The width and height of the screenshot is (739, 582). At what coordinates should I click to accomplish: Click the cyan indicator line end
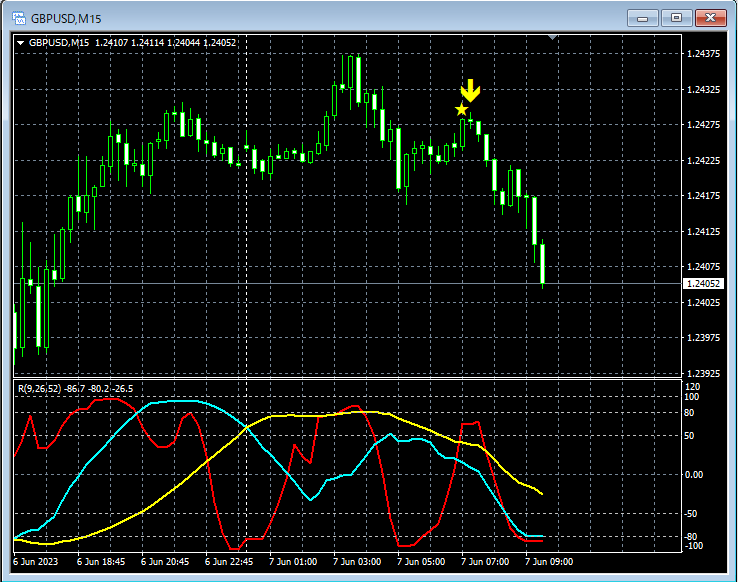click(544, 537)
